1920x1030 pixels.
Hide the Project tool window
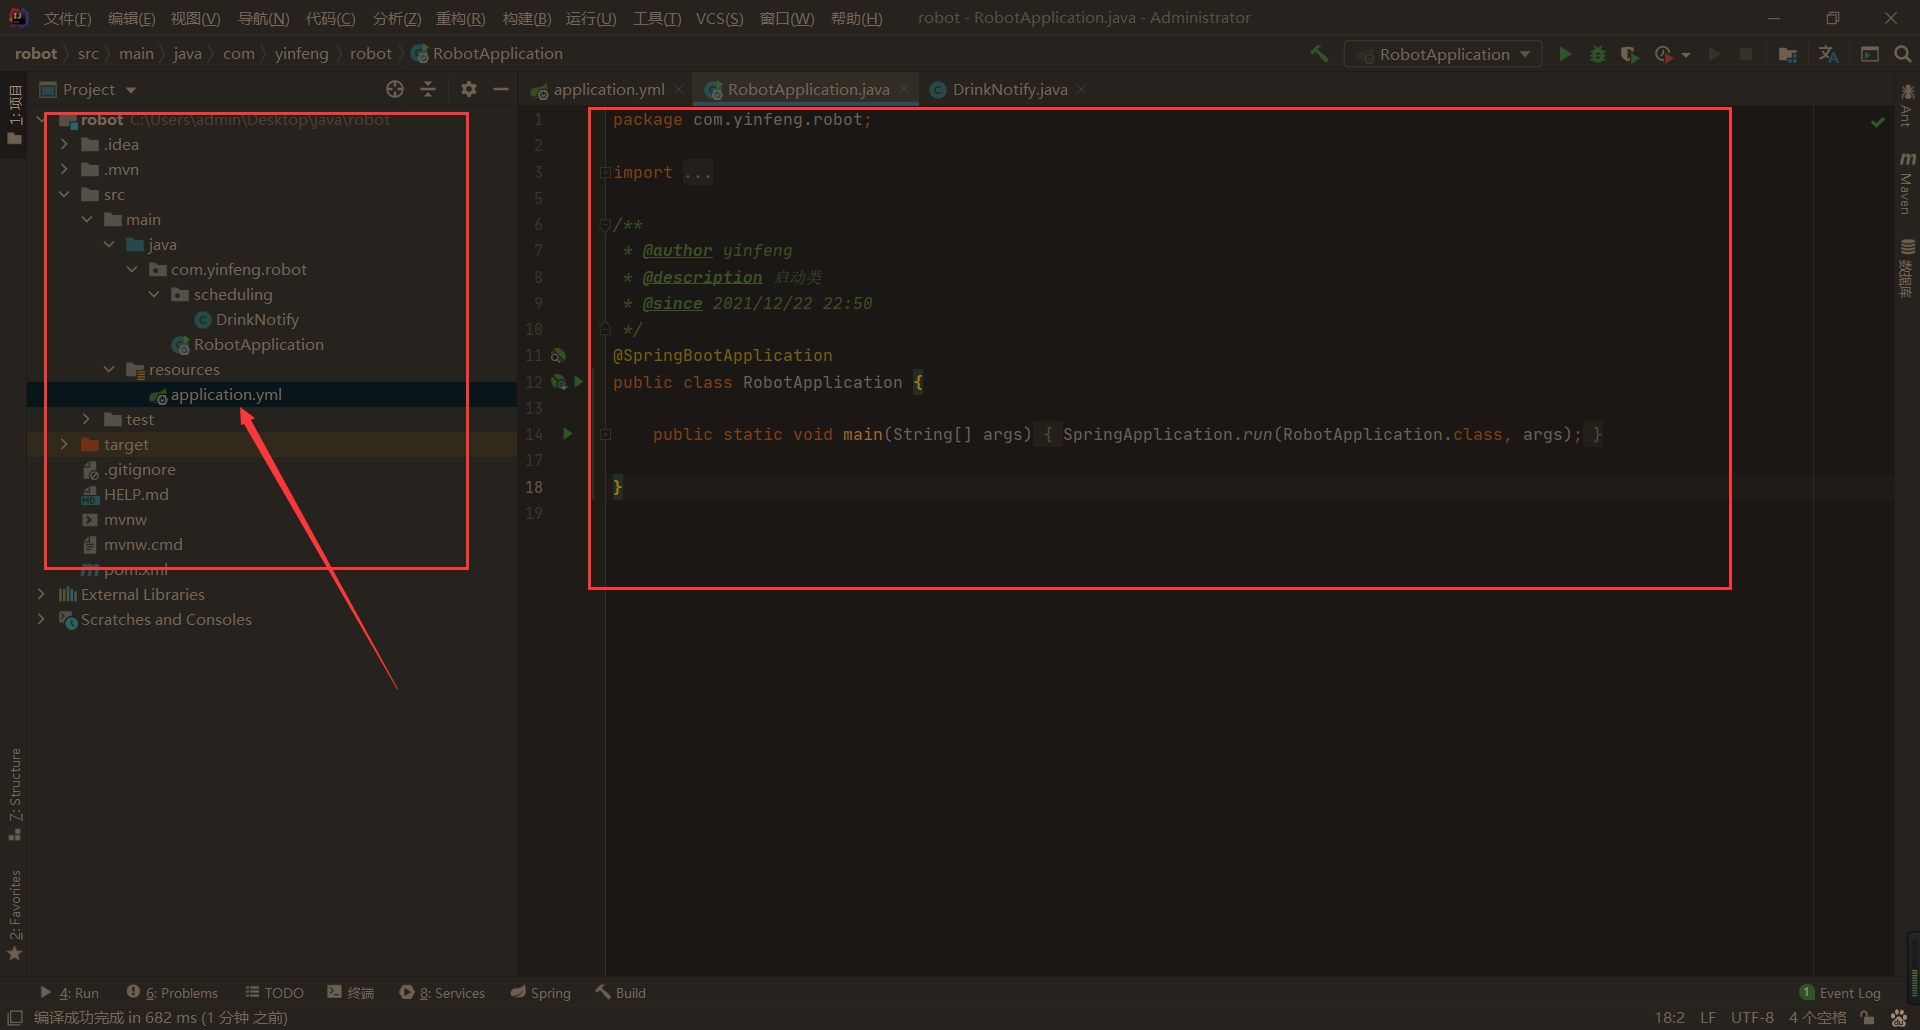(501, 89)
